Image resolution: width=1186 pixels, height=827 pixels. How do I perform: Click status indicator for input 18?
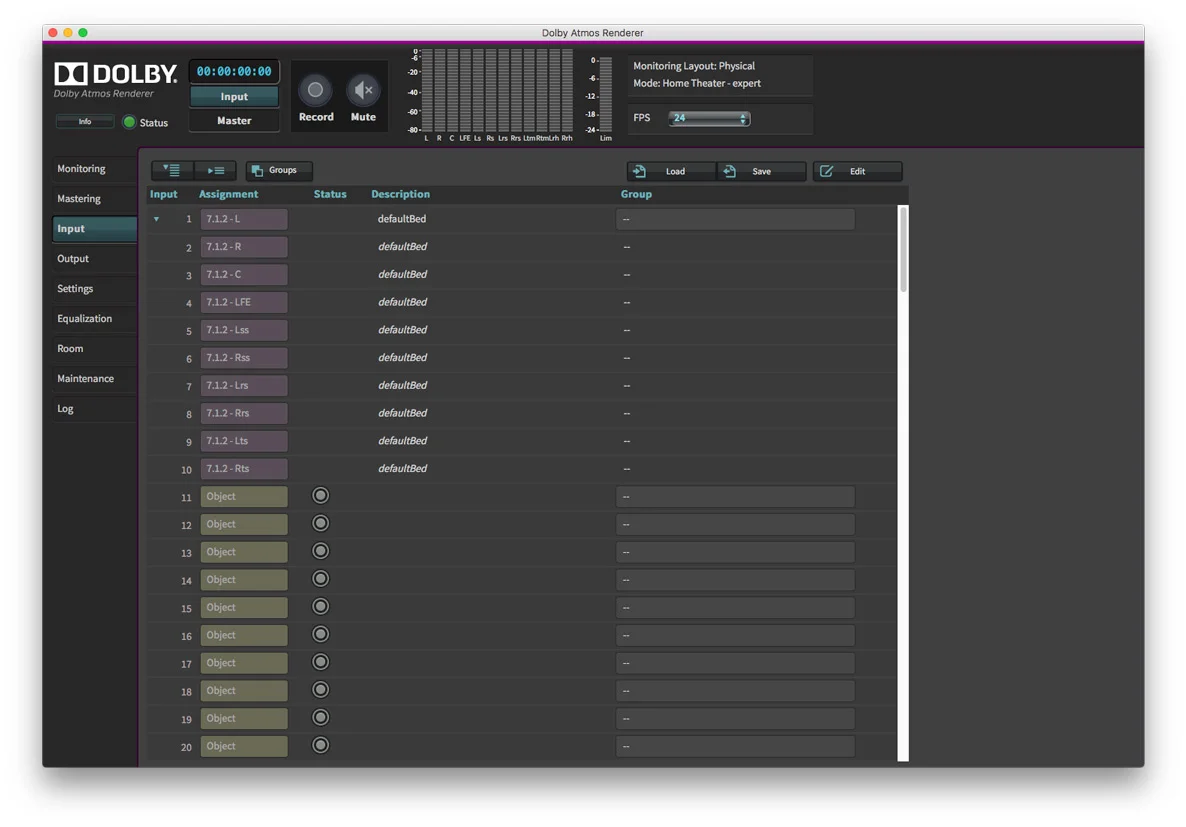(321, 690)
